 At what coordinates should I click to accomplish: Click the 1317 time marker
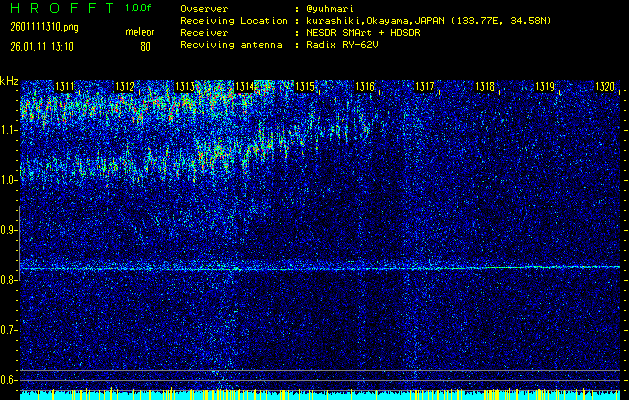(425, 88)
